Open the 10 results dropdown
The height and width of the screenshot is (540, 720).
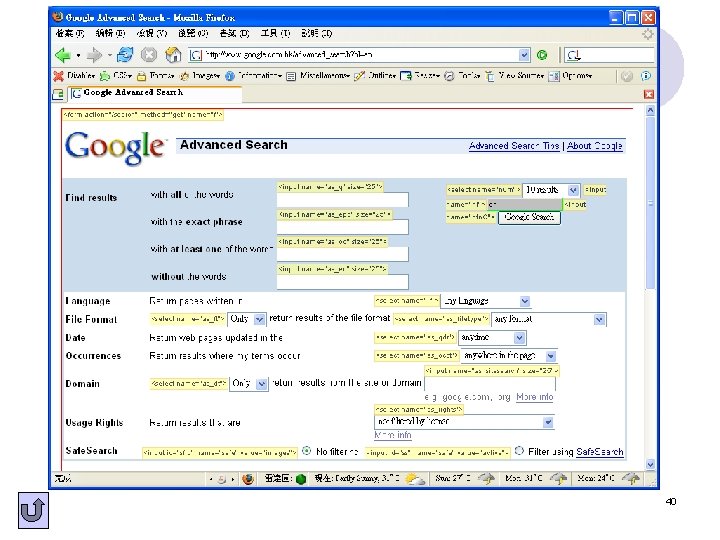point(551,190)
